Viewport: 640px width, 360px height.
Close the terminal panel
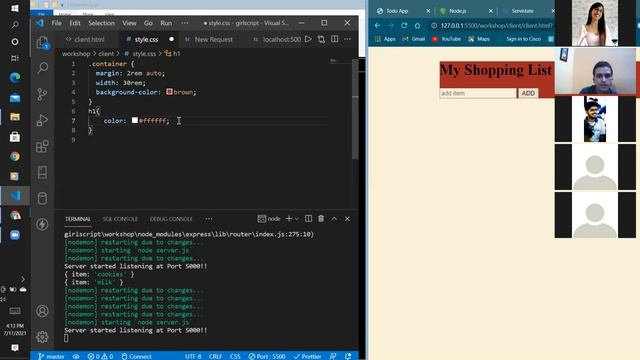coord(347,219)
